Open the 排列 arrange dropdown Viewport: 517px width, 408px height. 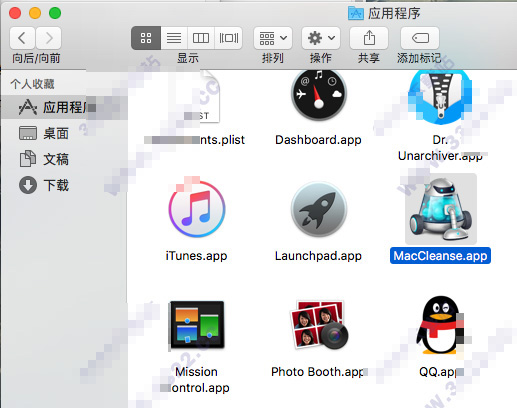[x=273, y=38]
